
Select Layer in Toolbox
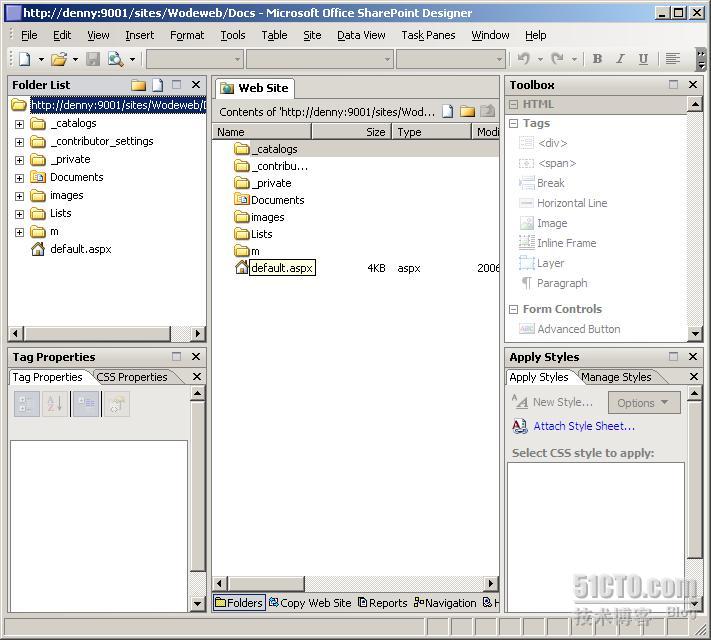pyautogui.click(x=542, y=263)
